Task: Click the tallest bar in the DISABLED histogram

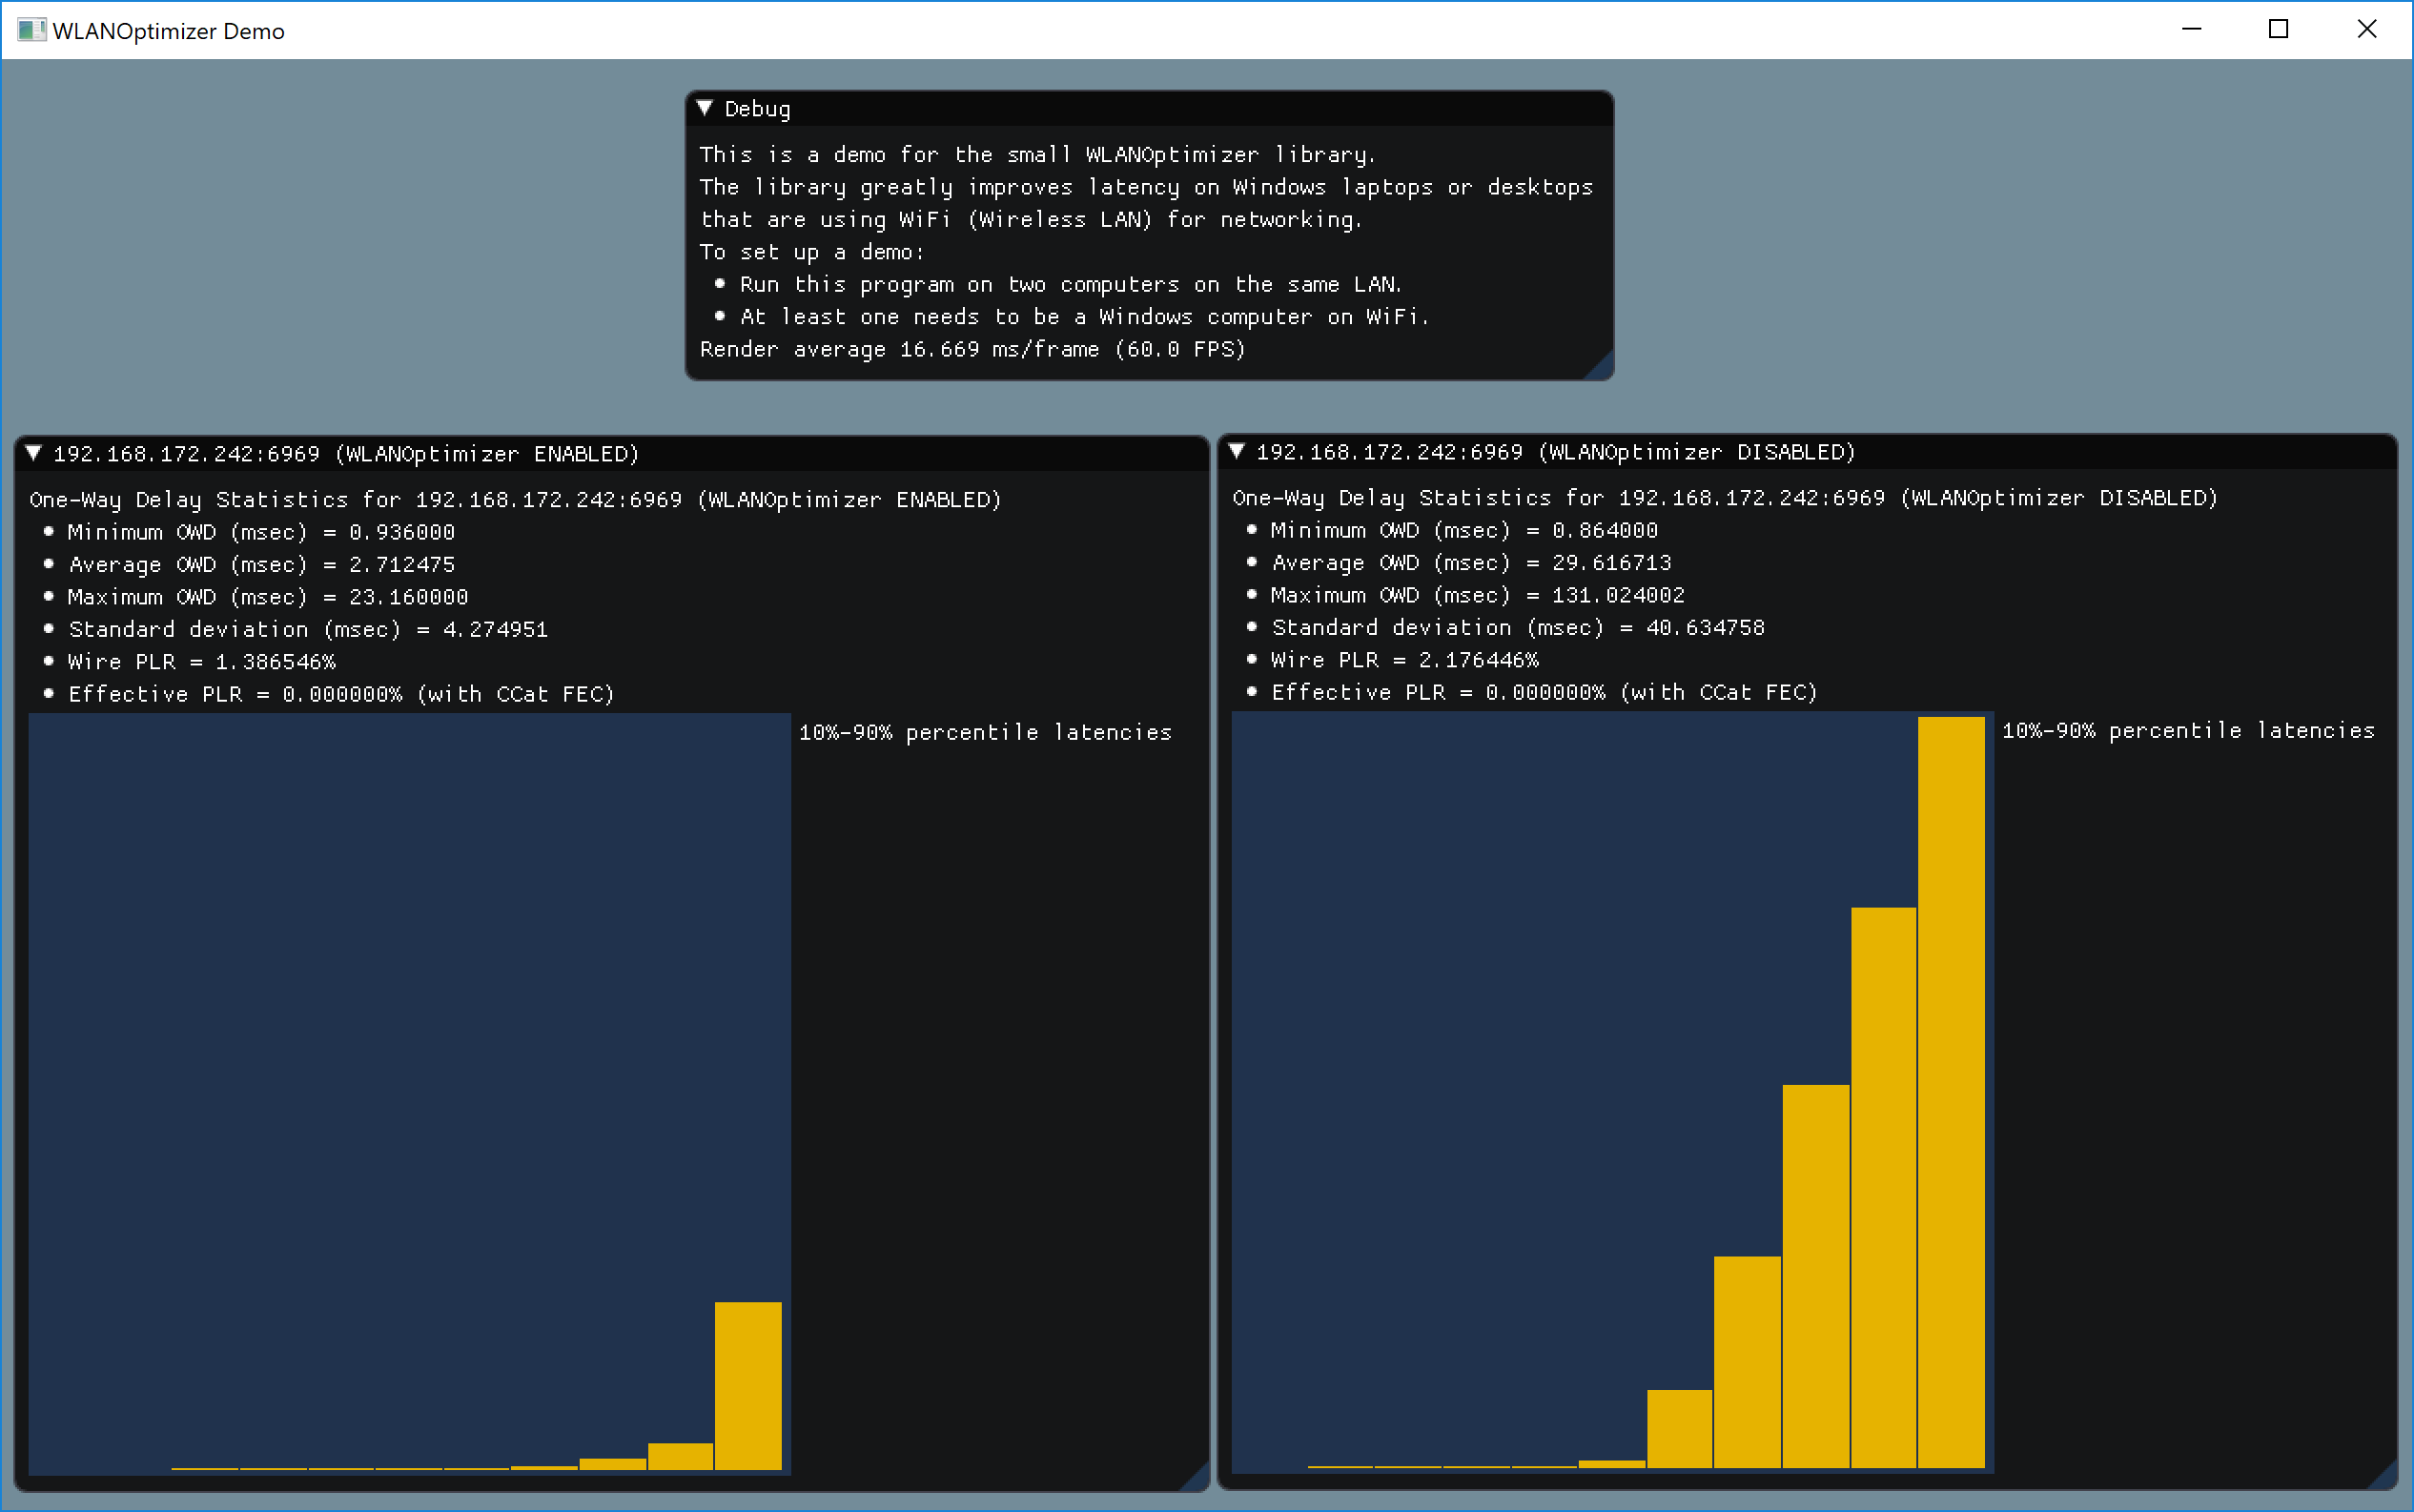Action: click(1950, 1090)
